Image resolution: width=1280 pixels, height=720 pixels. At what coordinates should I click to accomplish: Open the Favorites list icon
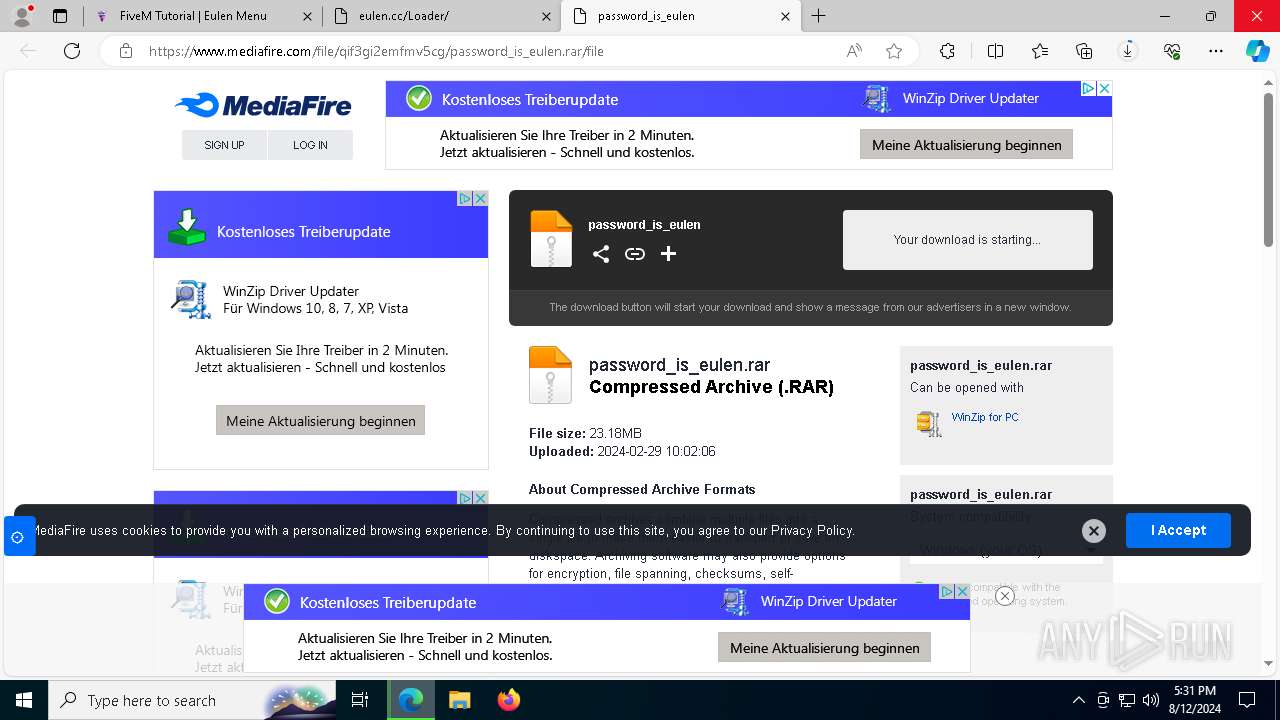click(1040, 51)
